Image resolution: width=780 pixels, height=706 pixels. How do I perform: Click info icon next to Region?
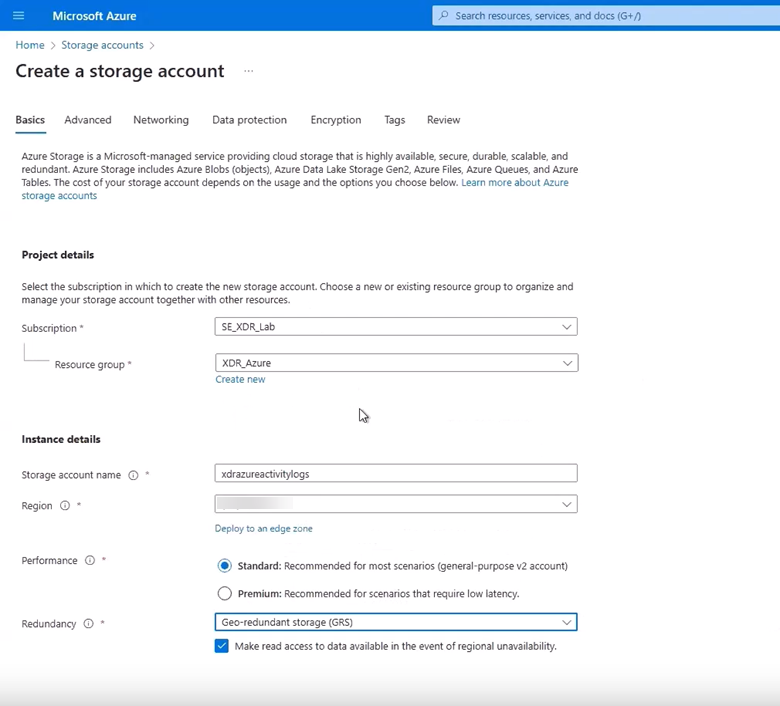click(x=65, y=506)
